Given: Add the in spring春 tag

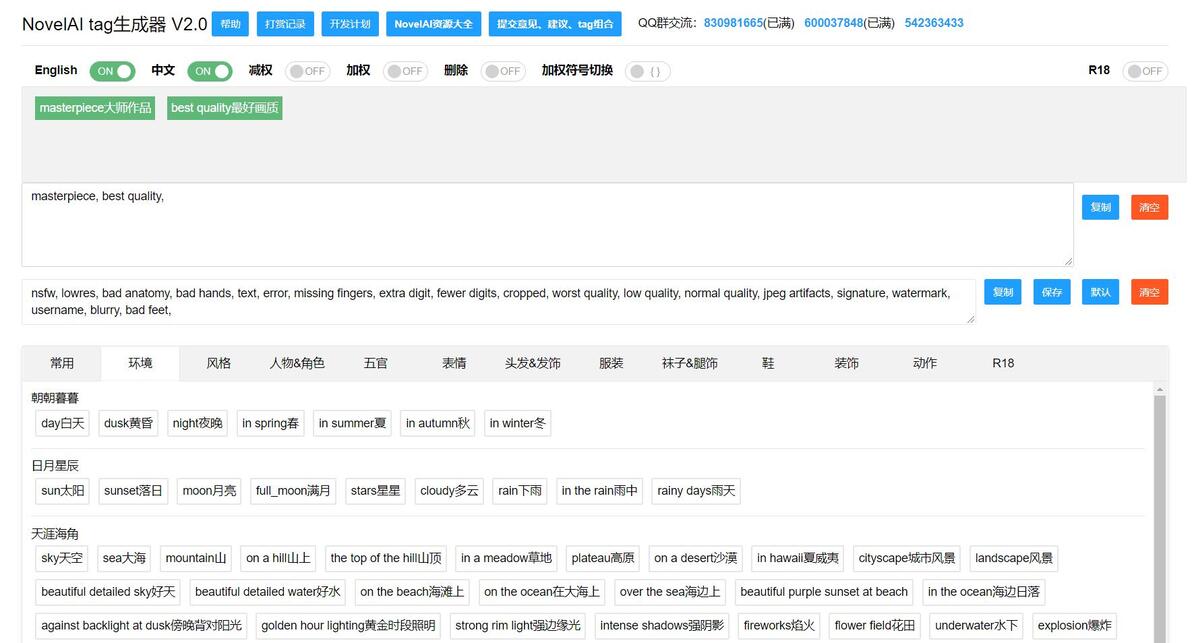Looking at the screenshot, I should point(270,423).
